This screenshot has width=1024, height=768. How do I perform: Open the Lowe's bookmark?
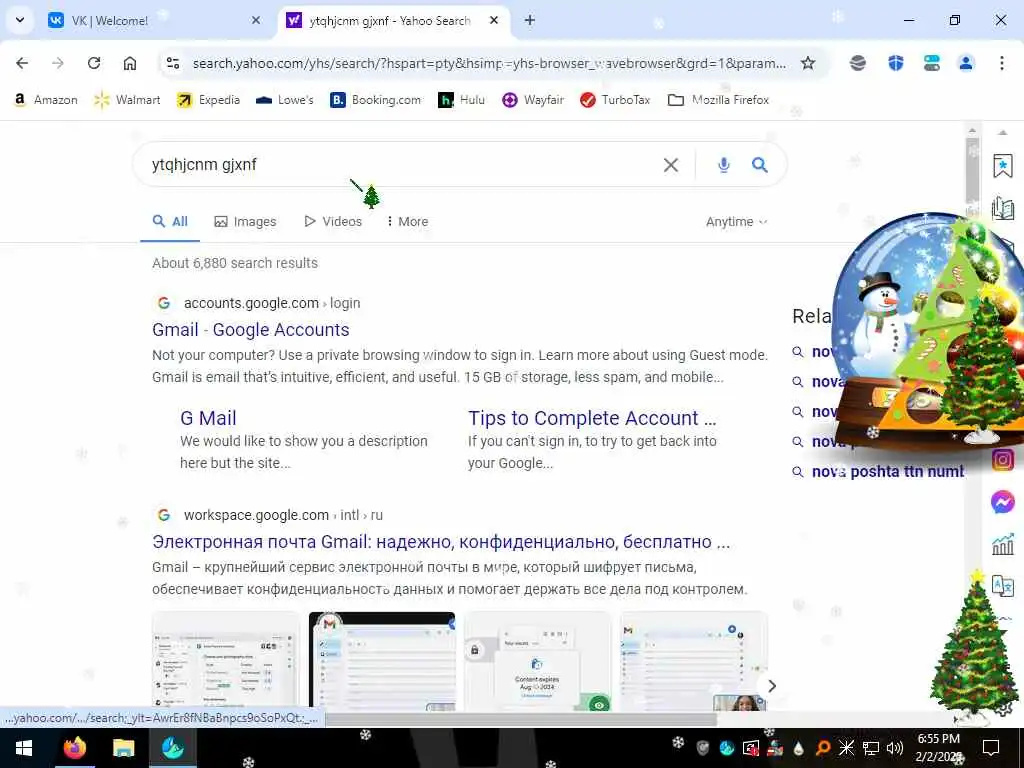click(285, 100)
